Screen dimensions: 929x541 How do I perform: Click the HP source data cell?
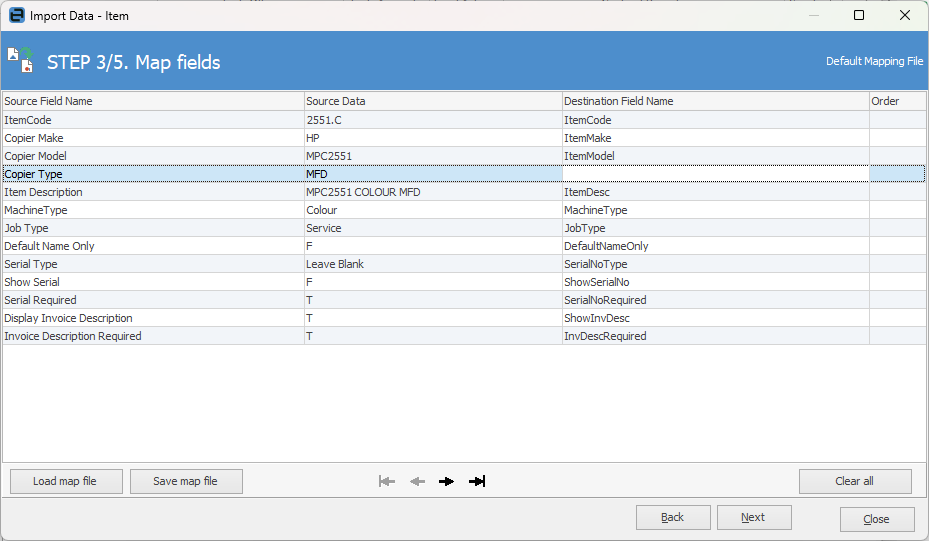click(433, 138)
